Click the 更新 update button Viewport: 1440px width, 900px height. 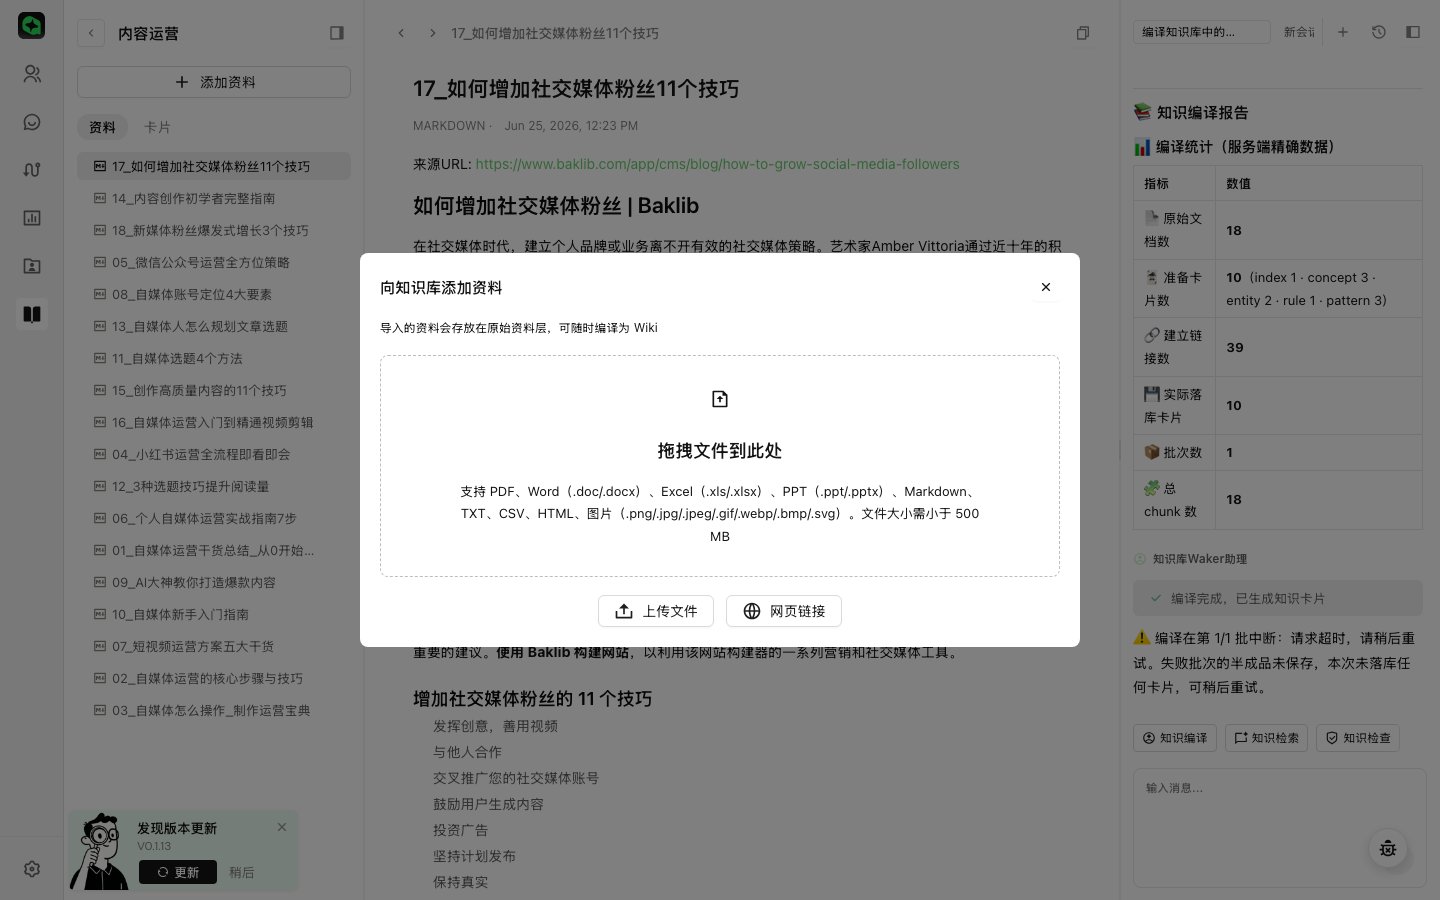177,872
